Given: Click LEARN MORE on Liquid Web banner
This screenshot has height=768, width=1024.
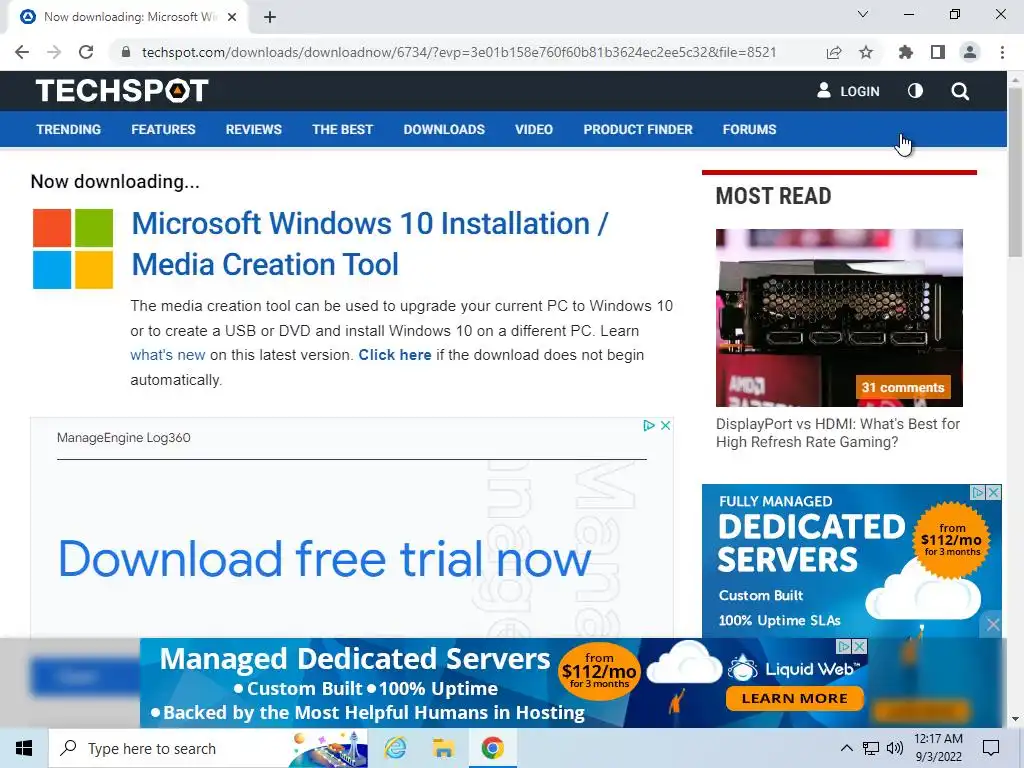Looking at the screenshot, I should click(x=794, y=698).
